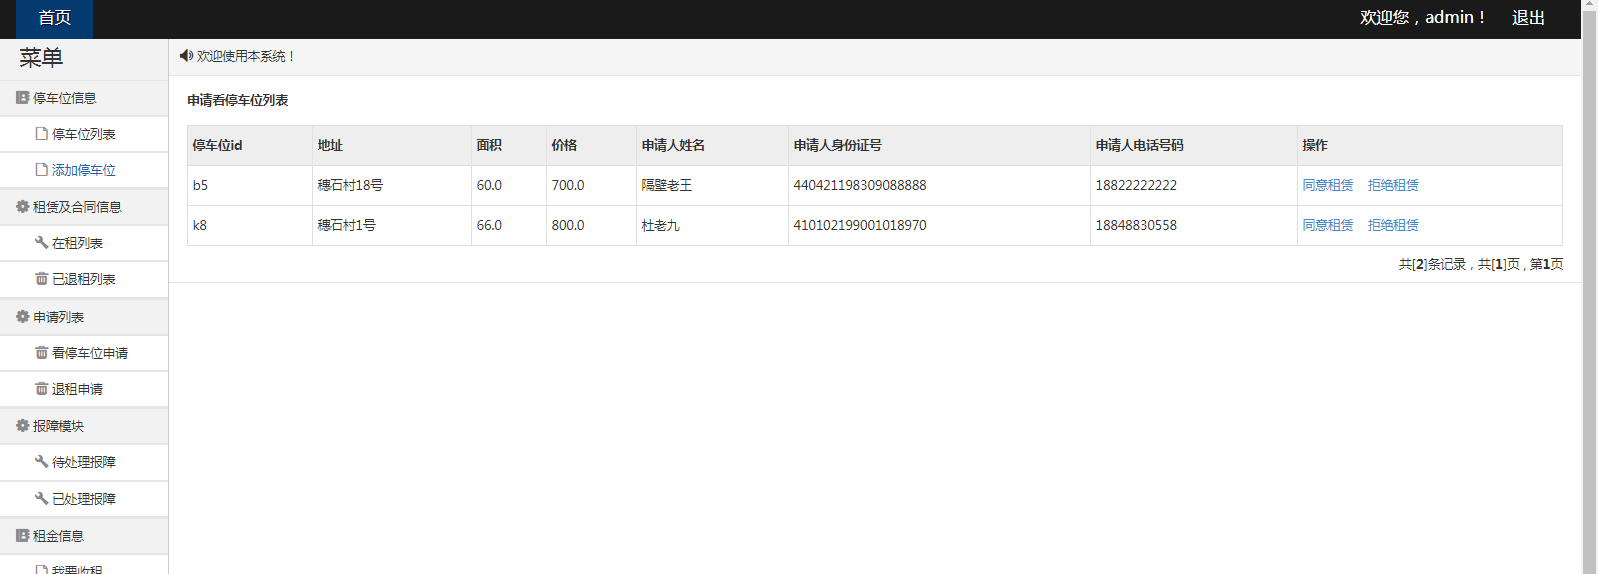Viewport: 1598px width, 574px height.
Task: Open the 待处理报障 menu item
Action: [x=84, y=462]
